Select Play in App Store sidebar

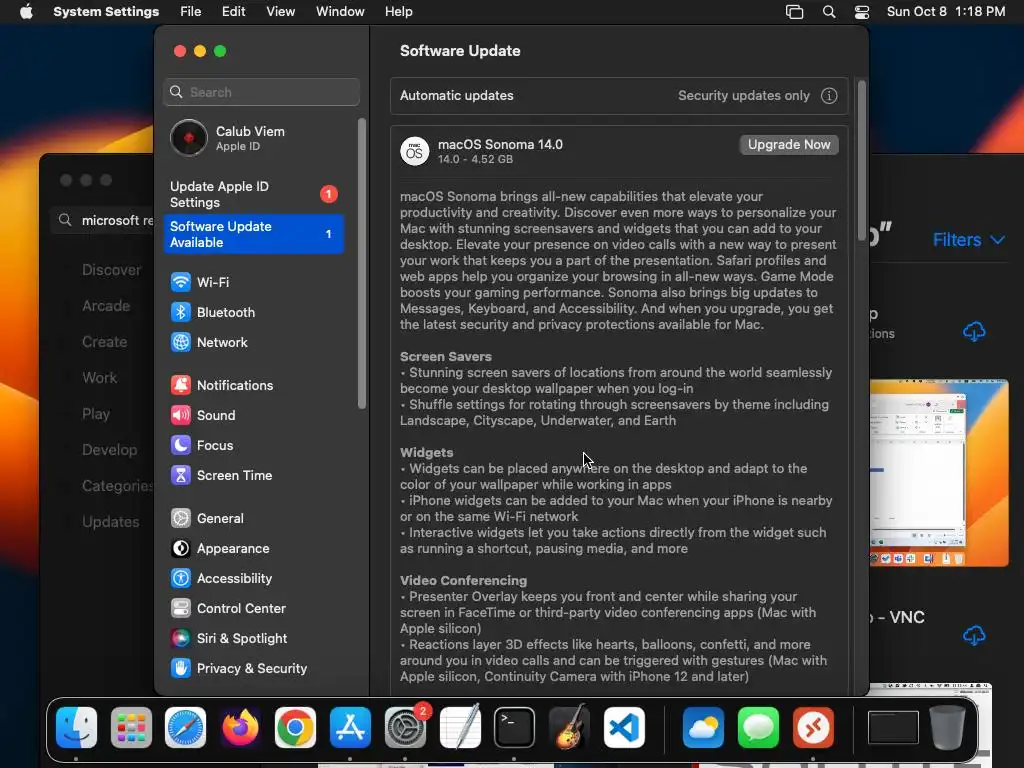(95, 414)
